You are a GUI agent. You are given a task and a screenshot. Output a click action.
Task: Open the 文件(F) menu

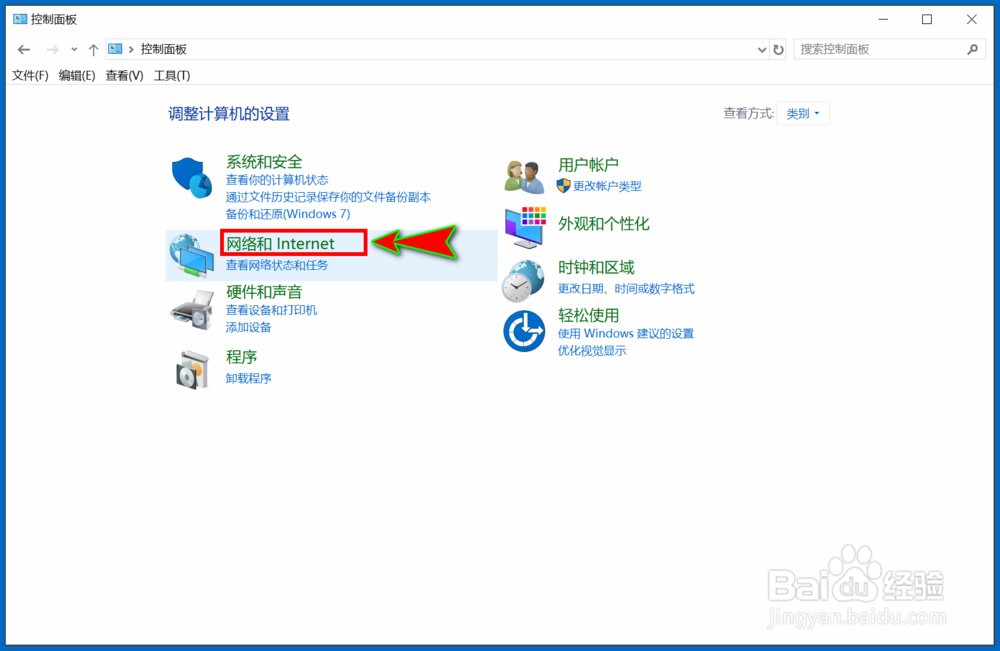tap(30, 75)
